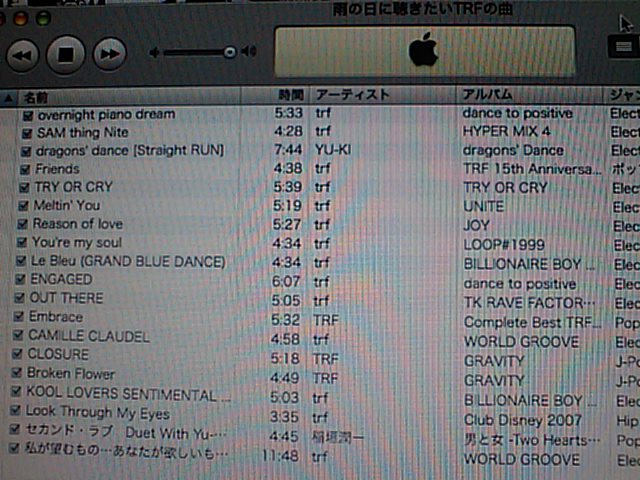
Task: Uncheck the Friends track checkbox
Action: pyautogui.click(x=25, y=170)
